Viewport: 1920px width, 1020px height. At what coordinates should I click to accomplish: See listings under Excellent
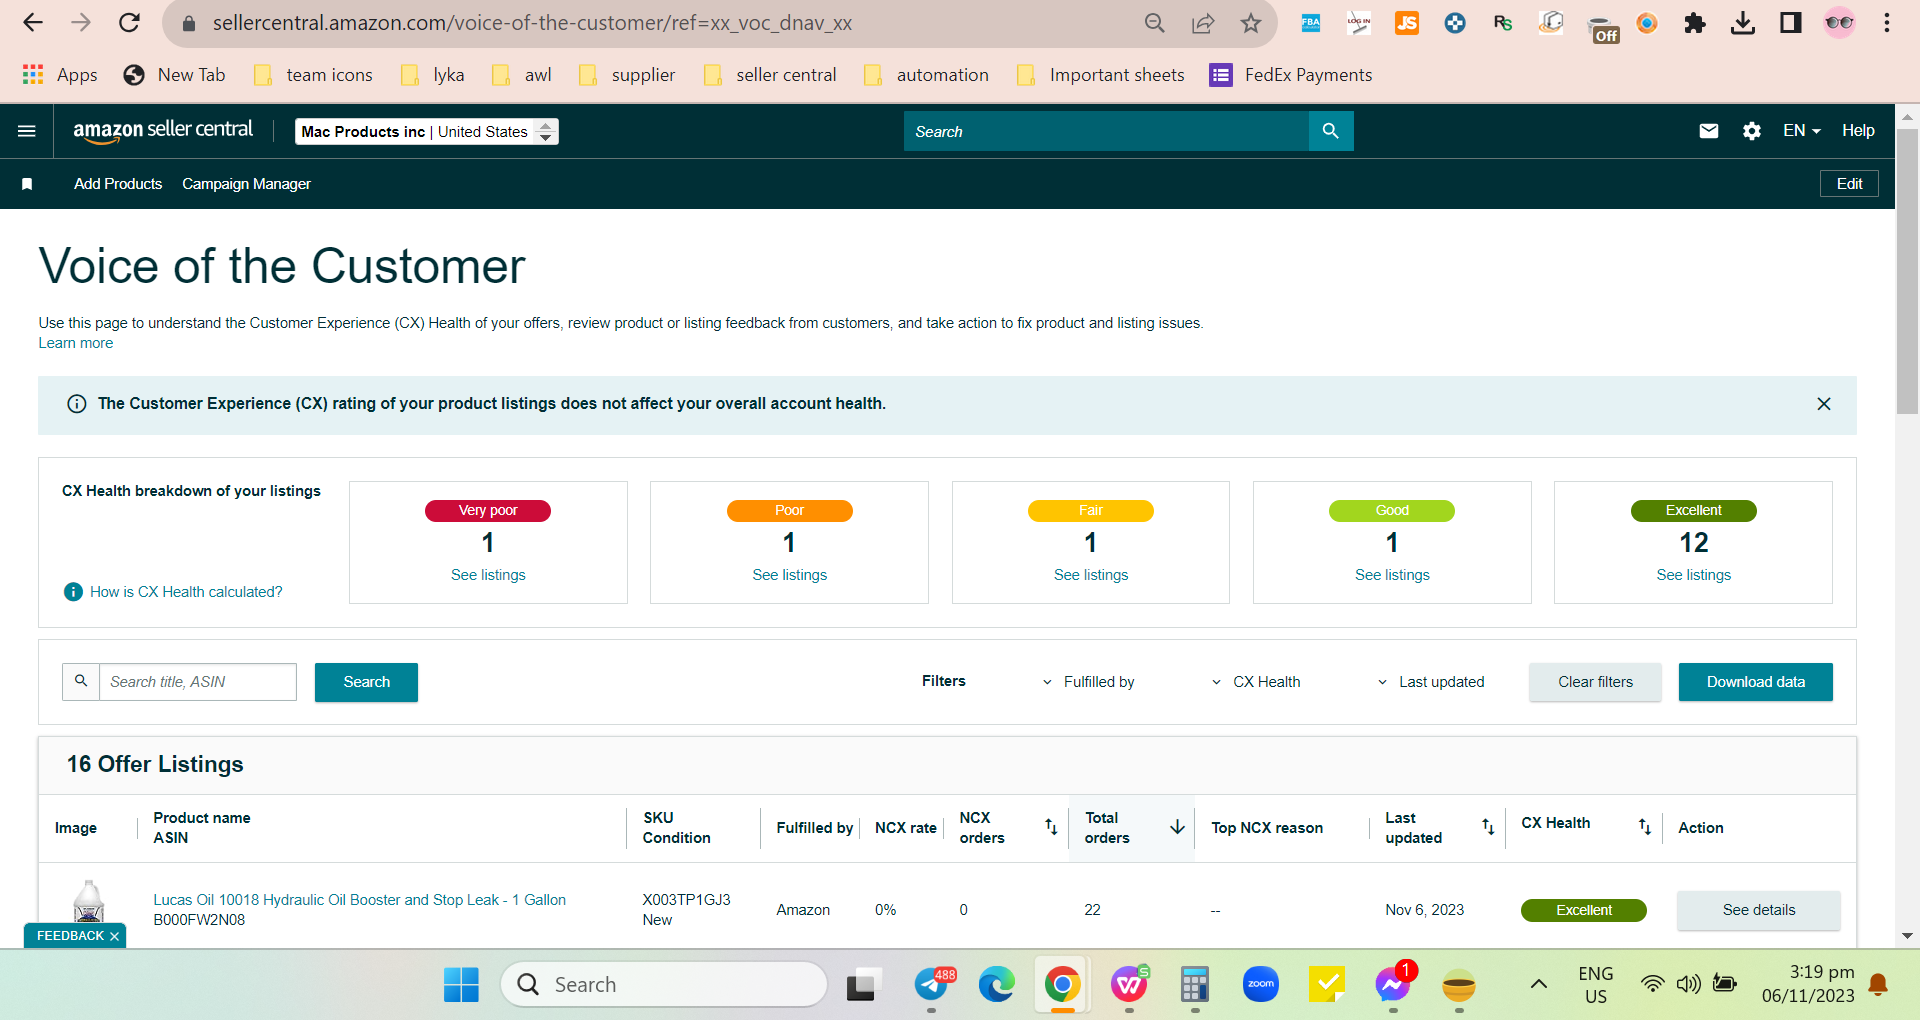coord(1694,575)
